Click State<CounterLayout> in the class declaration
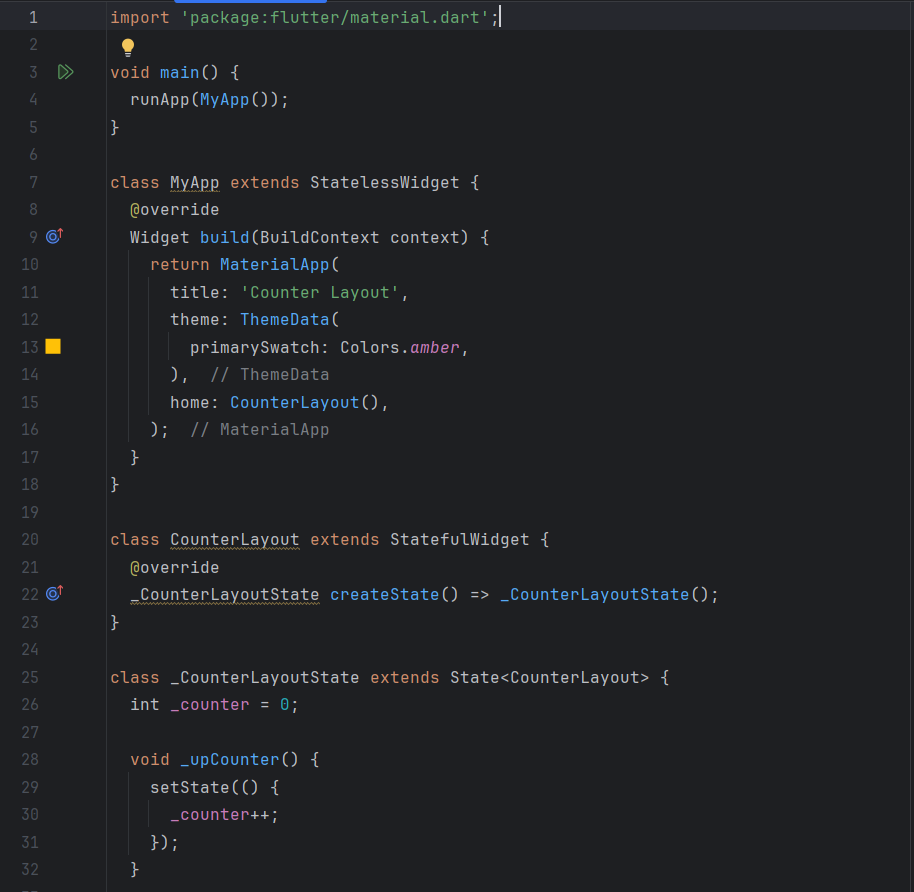914x892 pixels. [550, 677]
